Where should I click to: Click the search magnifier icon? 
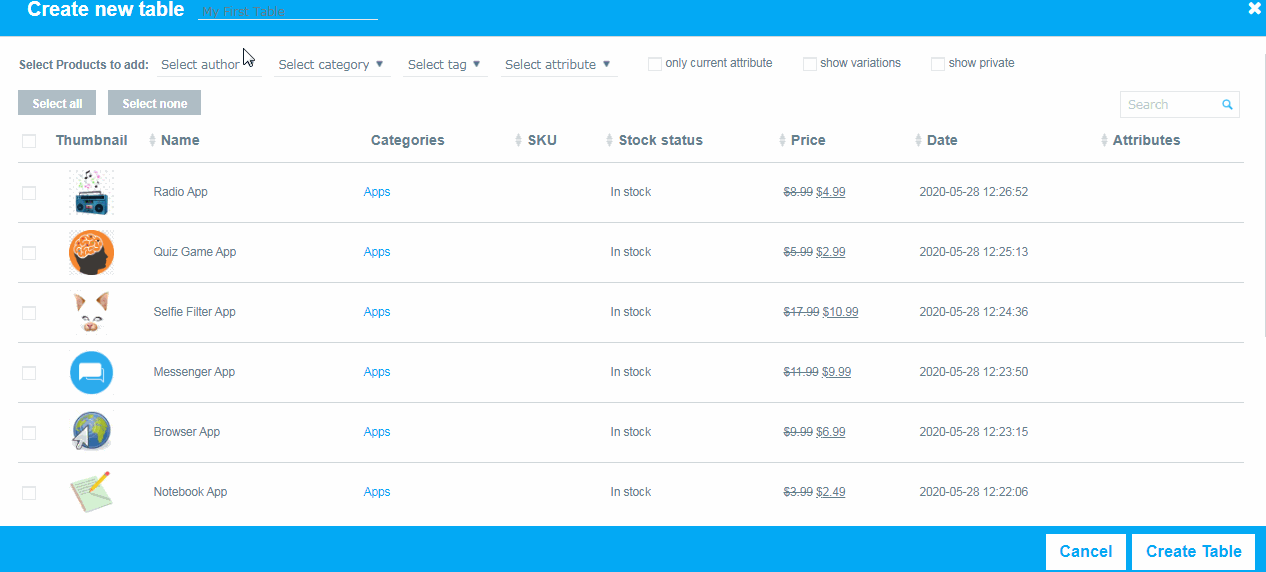click(x=1227, y=104)
